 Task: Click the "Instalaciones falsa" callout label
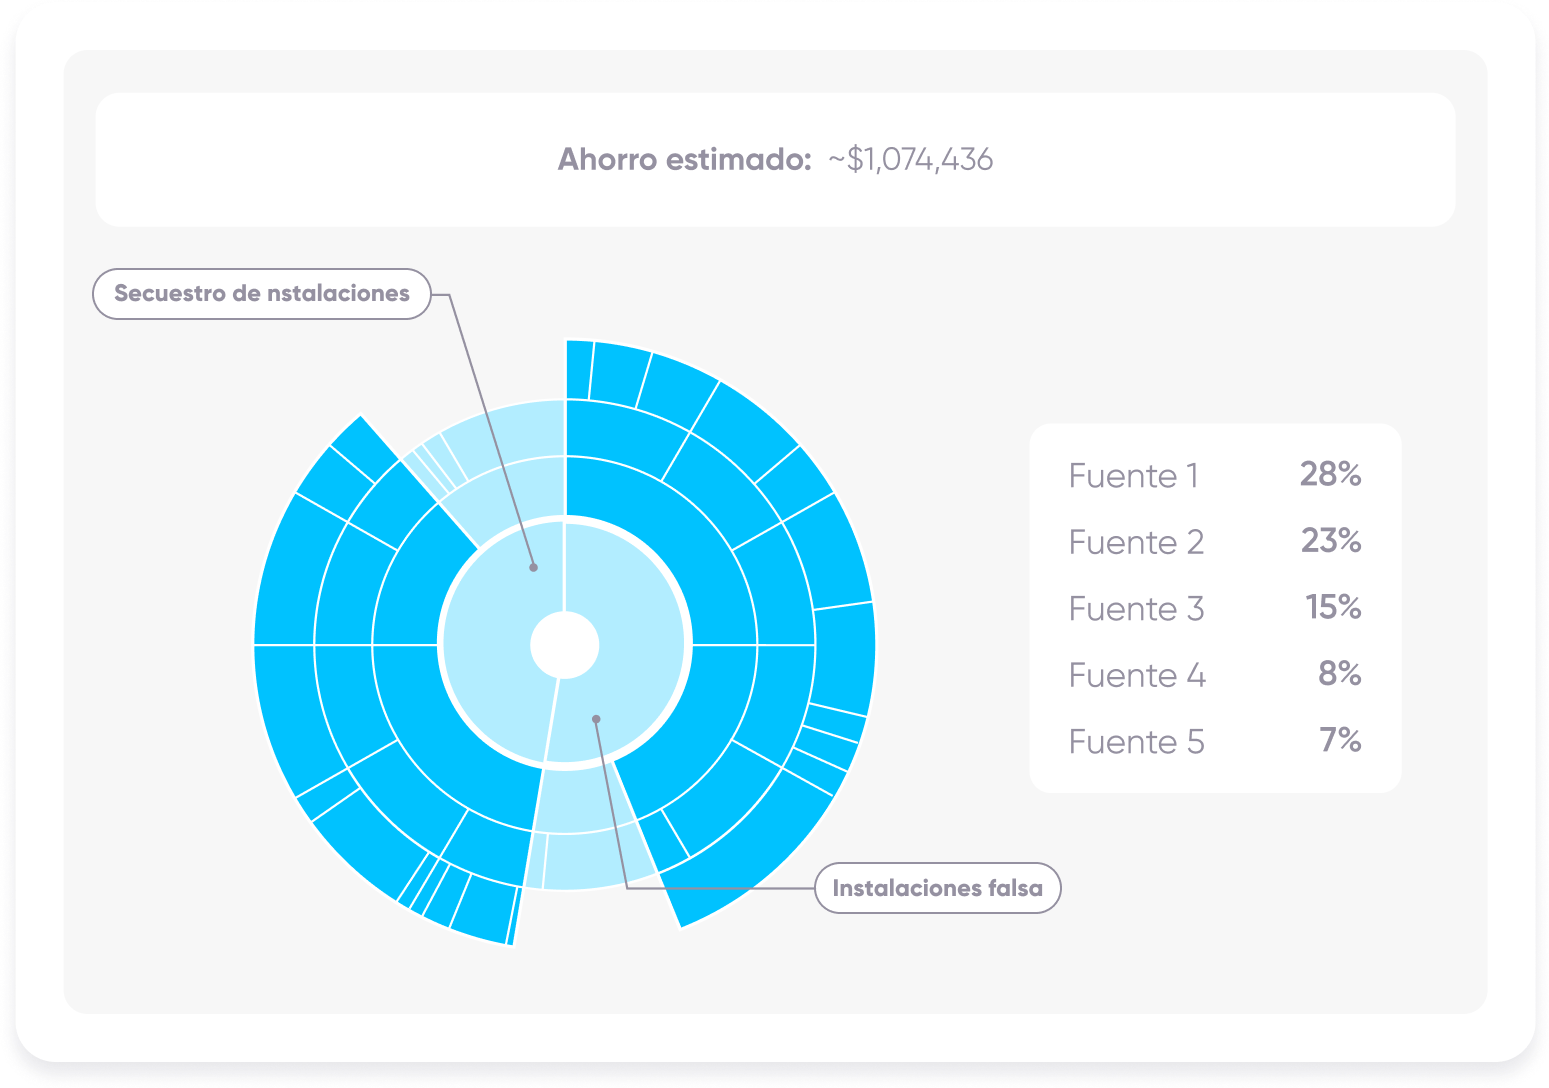937,888
